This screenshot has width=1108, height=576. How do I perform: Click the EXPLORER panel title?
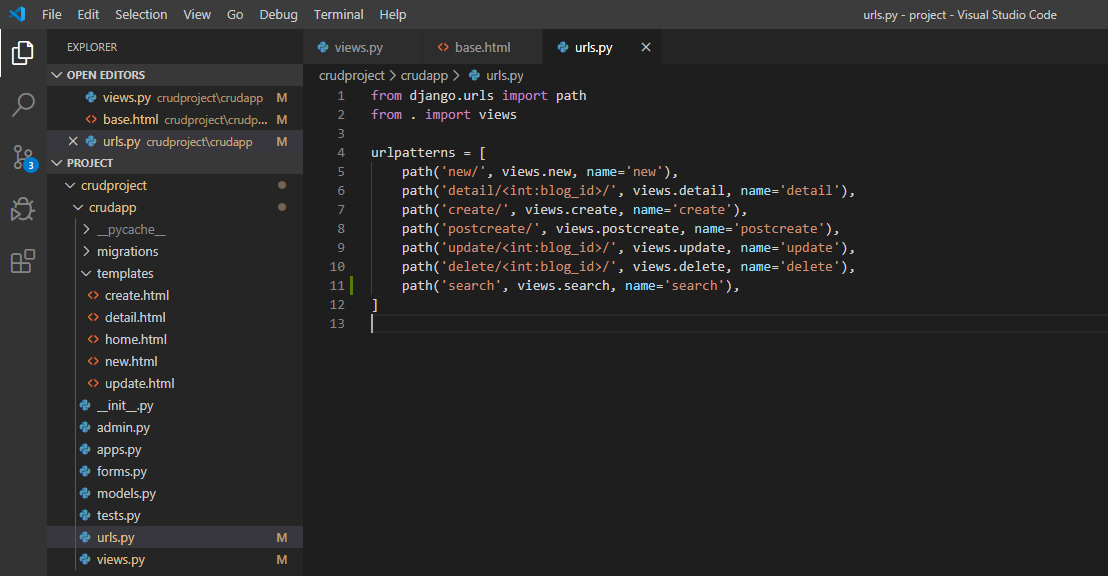point(92,47)
